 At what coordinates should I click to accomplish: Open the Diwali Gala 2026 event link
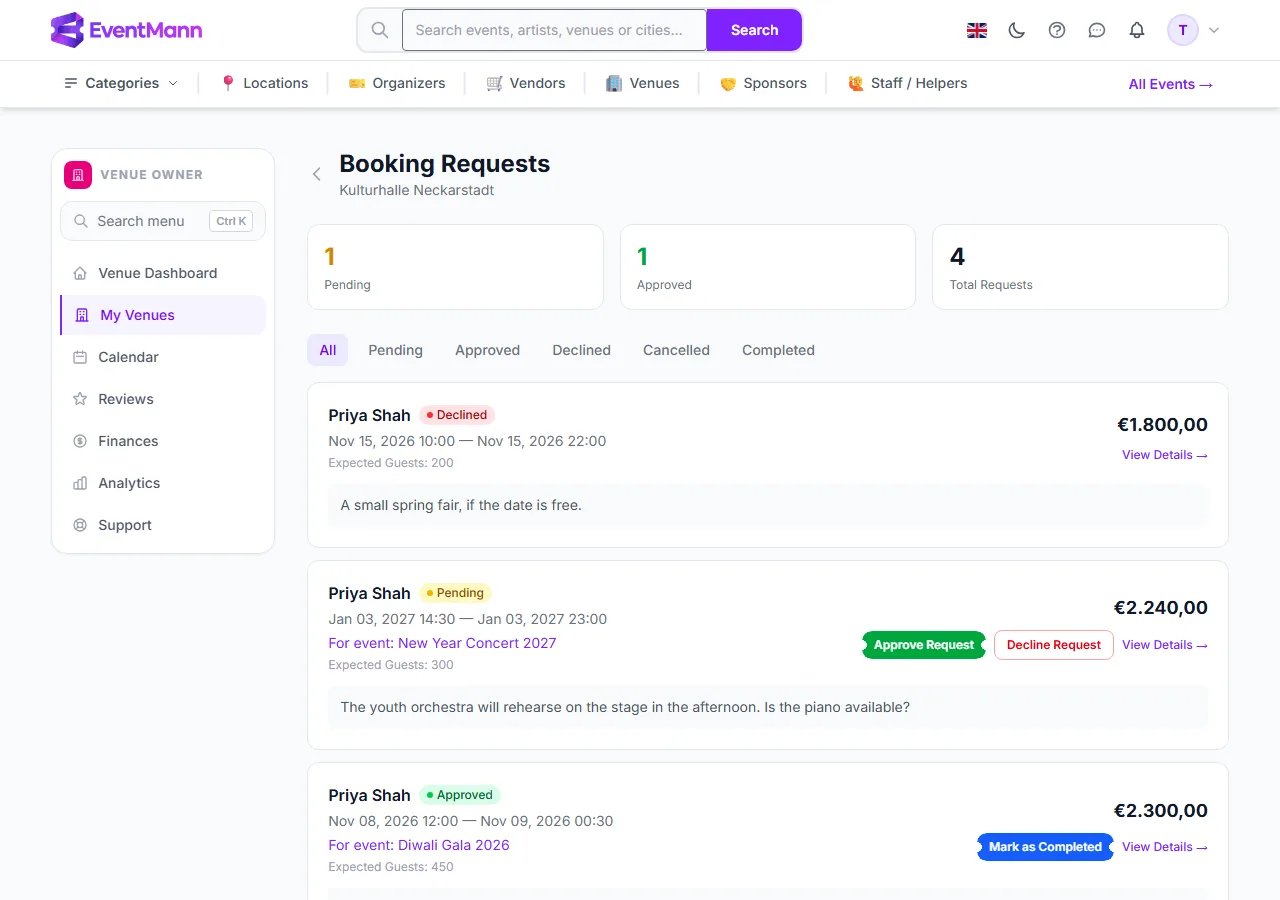419,845
